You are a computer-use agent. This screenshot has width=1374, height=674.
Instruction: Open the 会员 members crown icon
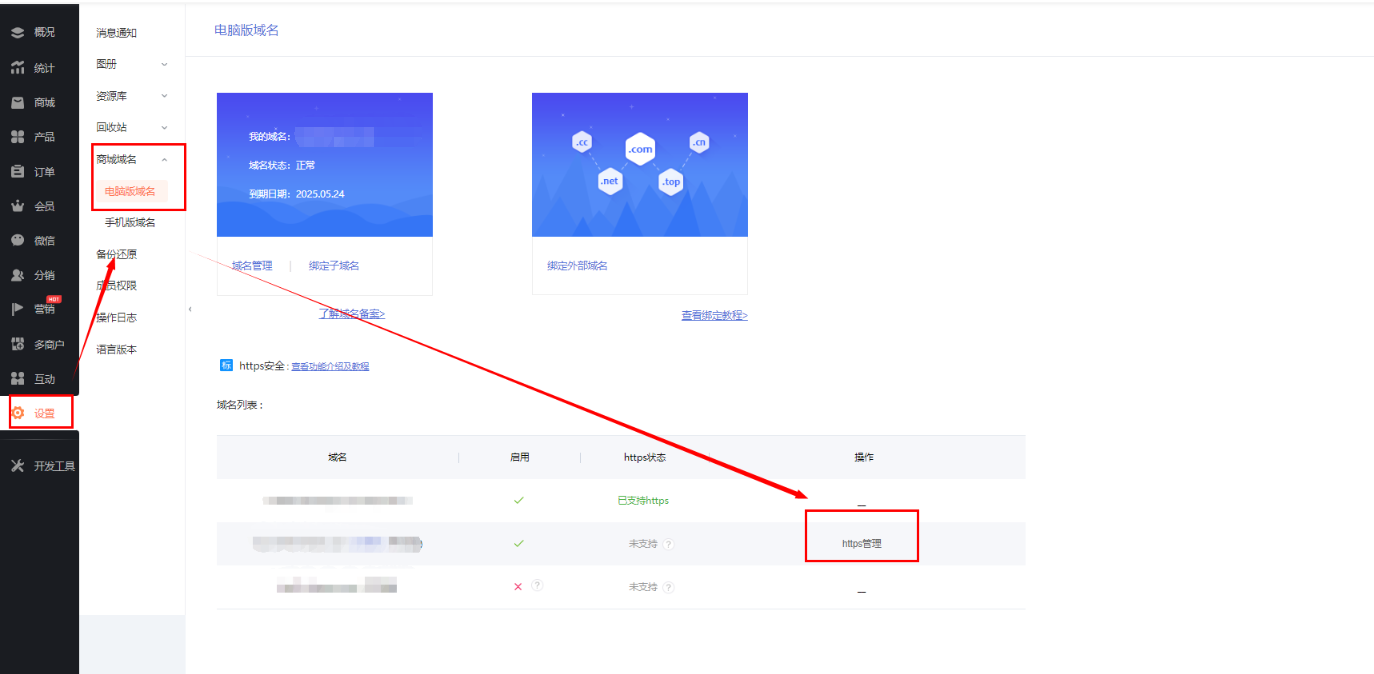(x=17, y=206)
